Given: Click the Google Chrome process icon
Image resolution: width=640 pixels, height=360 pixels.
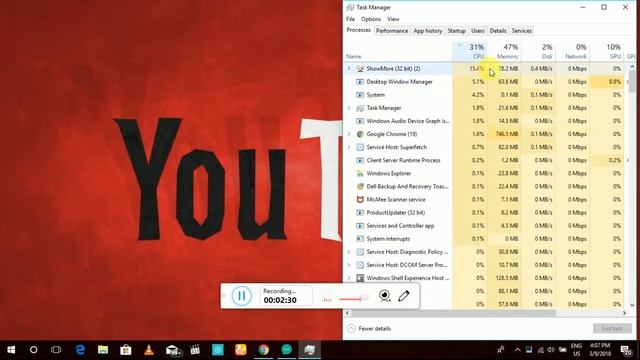Looking at the screenshot, I should 360,134.
